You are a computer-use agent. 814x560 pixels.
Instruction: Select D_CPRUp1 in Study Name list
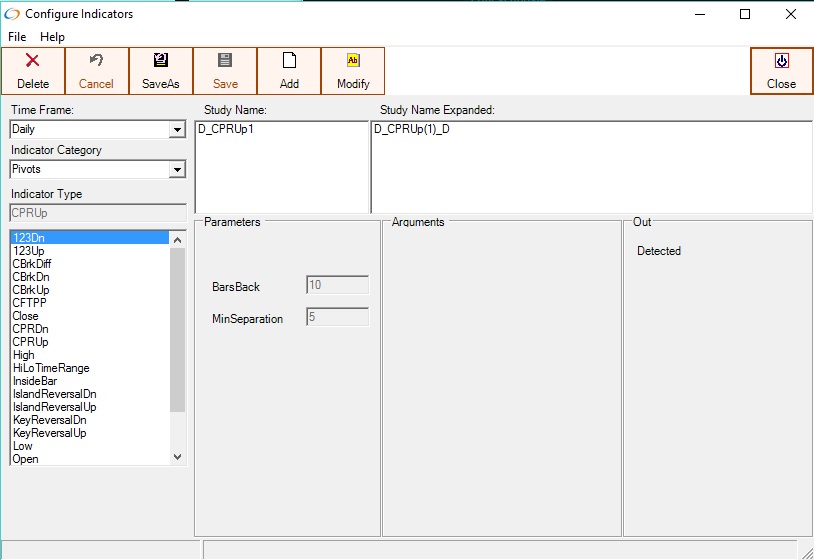[x=226, y=130]
